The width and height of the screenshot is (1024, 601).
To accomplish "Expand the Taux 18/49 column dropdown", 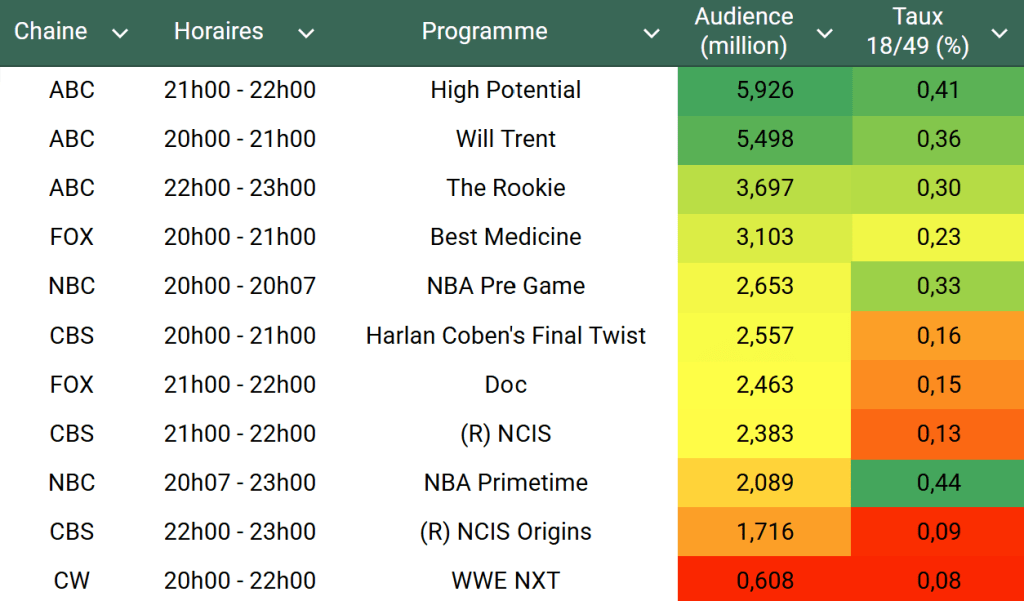I will pyautogui.click(x=999, y=34).
